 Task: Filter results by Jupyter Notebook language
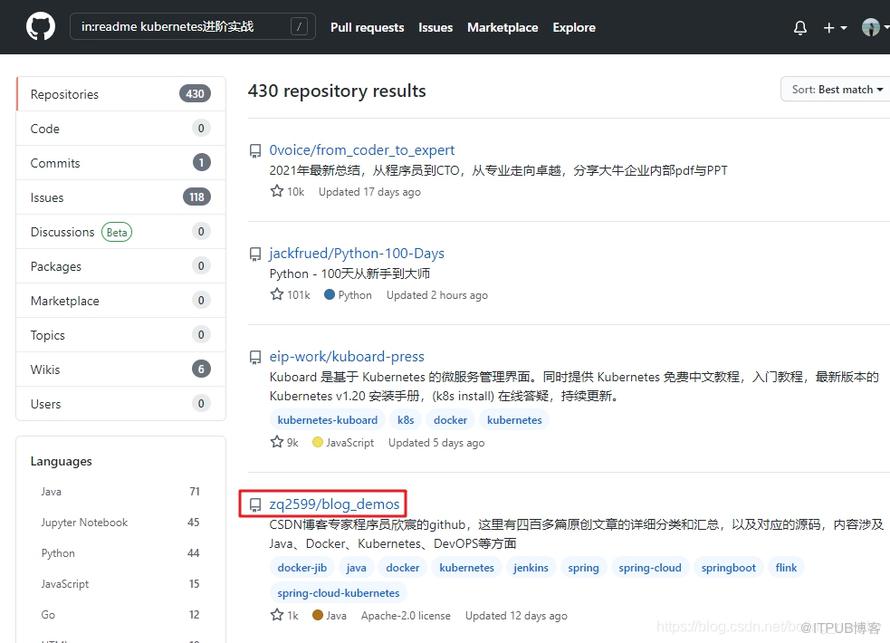(120, 522)
